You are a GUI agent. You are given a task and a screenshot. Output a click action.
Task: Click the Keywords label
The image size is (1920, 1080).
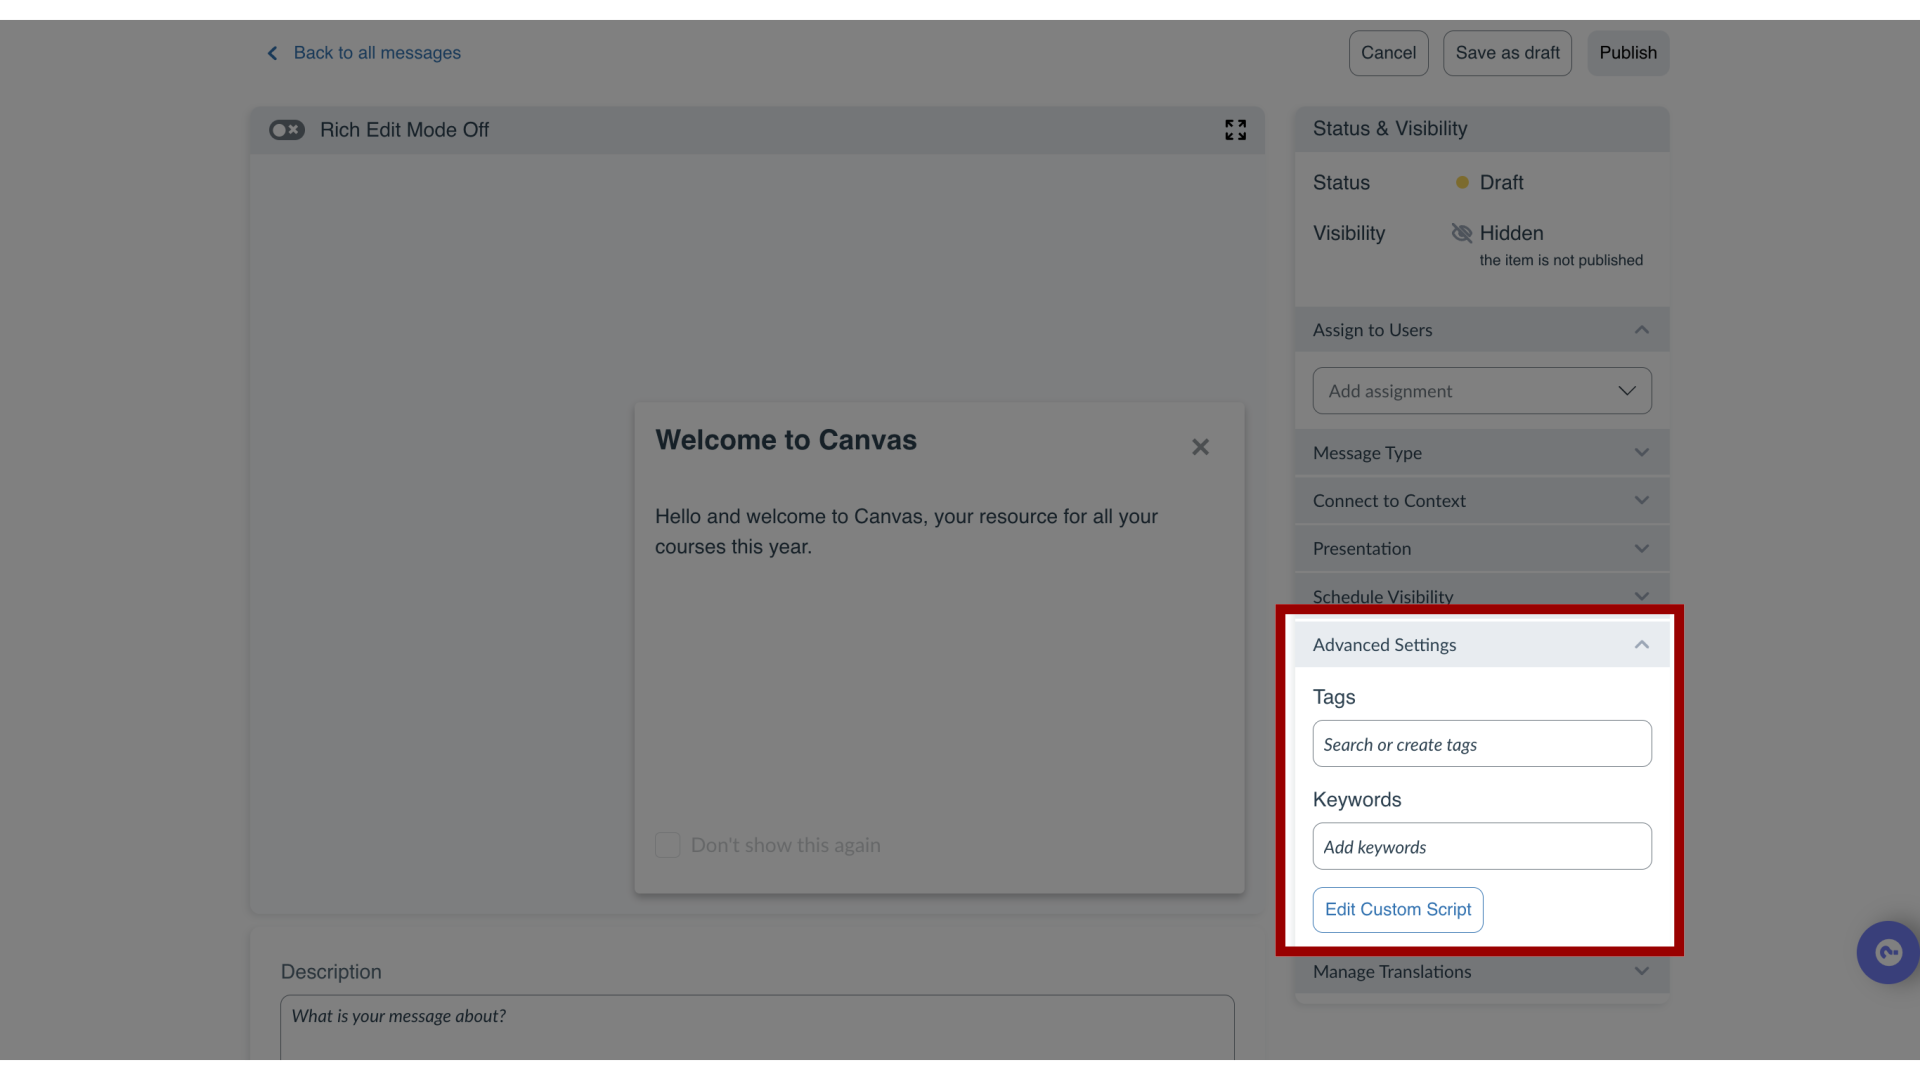1357,800
